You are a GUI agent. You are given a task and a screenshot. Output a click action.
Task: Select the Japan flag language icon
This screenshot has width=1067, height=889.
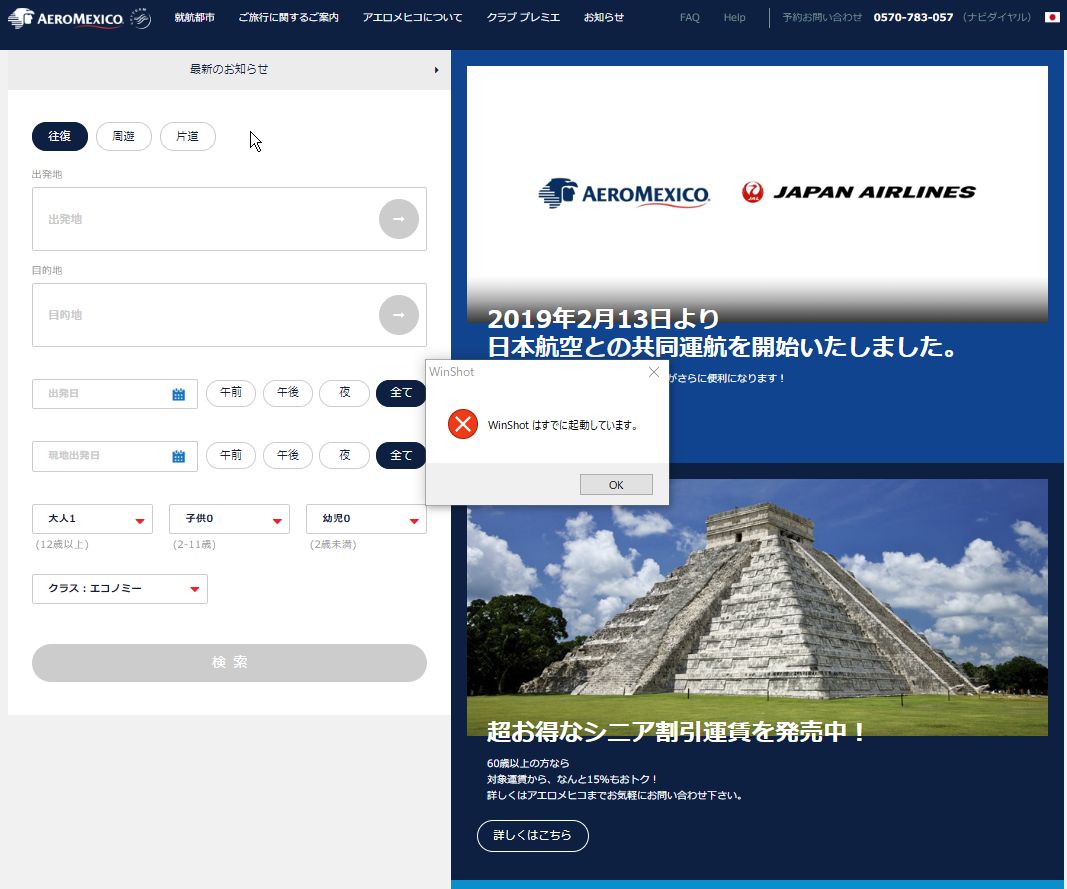1052,17
